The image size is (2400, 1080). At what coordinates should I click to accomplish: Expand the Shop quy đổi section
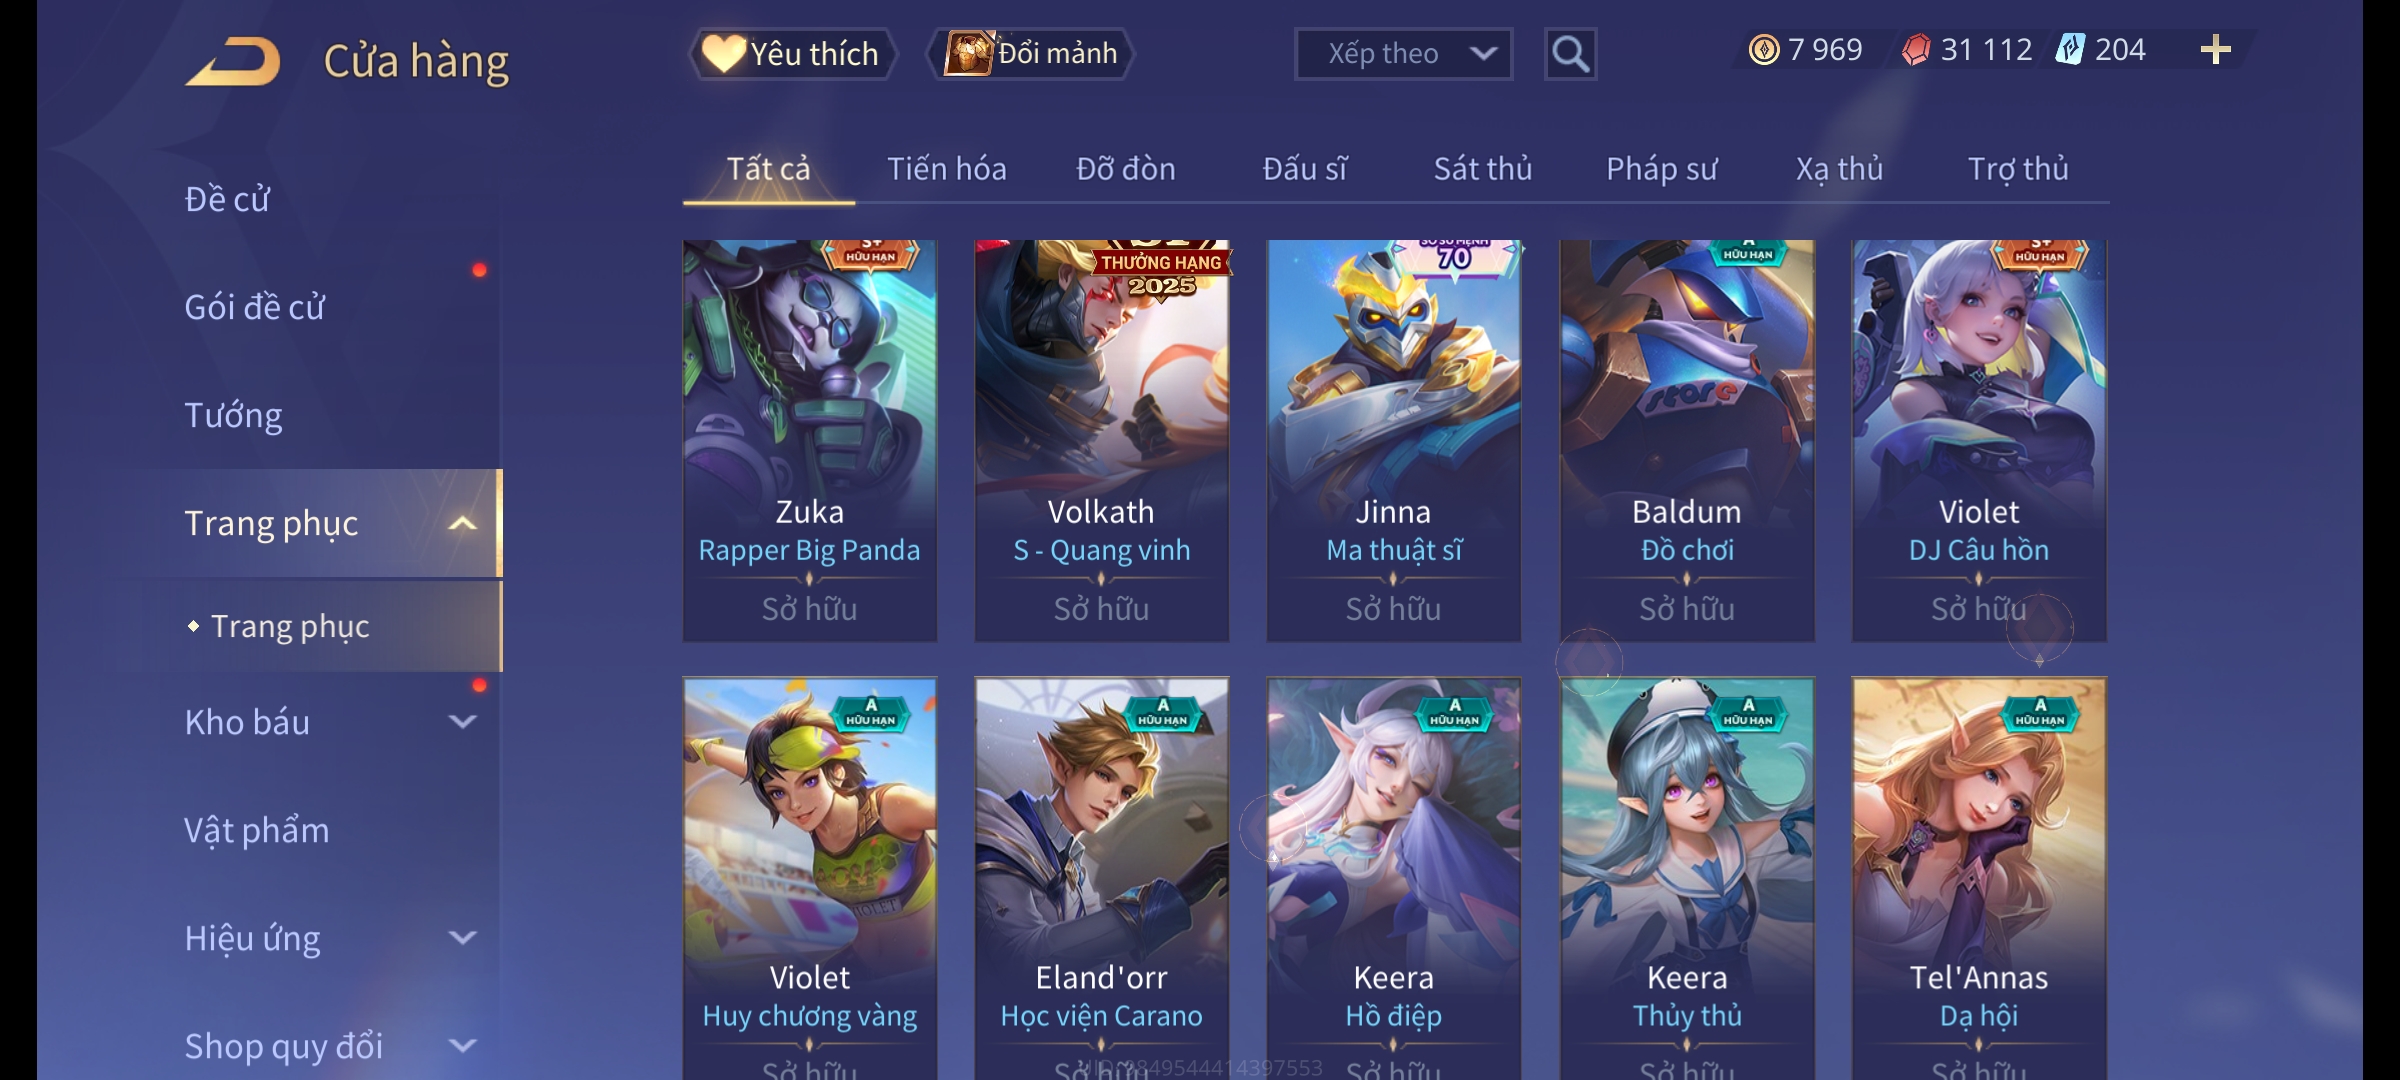[462, 1046]
